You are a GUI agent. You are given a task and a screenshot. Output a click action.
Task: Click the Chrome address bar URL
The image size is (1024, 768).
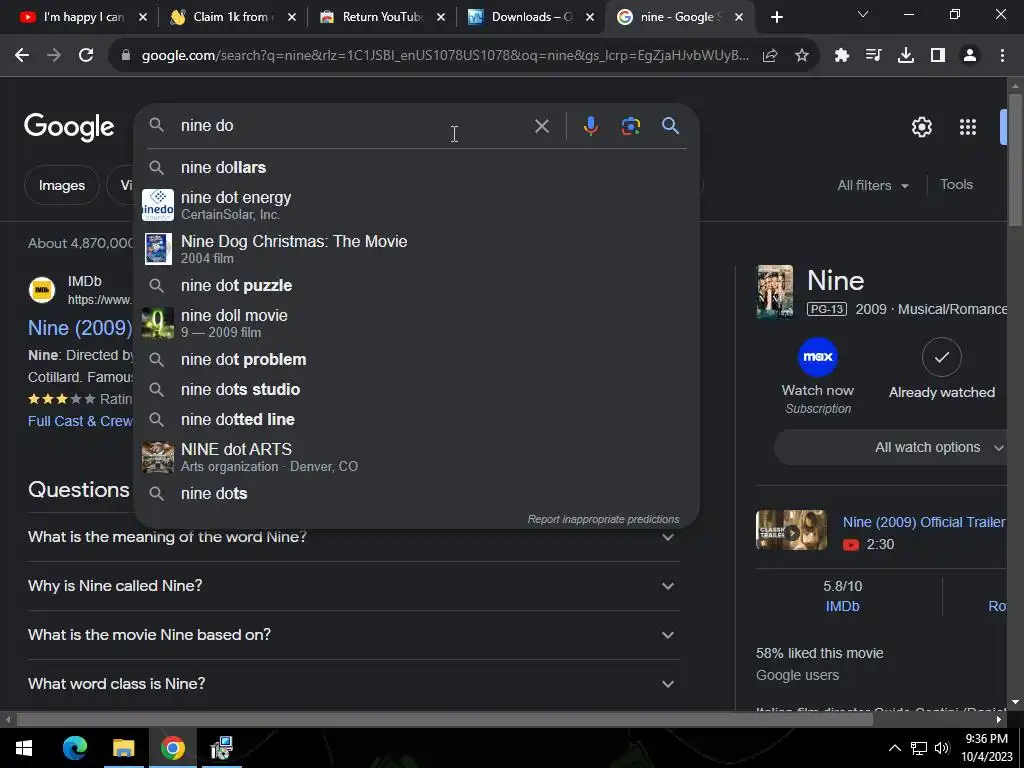coord(445,56)
